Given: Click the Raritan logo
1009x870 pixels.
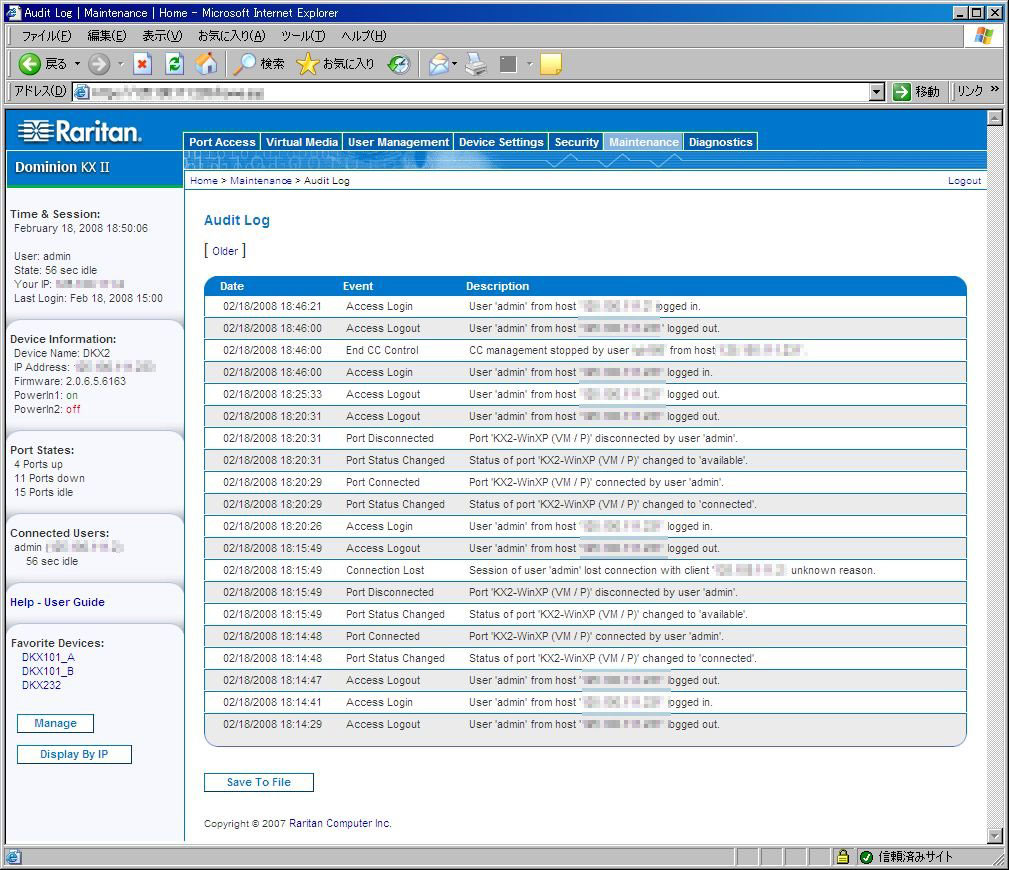Looking at the screenshot, I should click(x=79, y=131).
